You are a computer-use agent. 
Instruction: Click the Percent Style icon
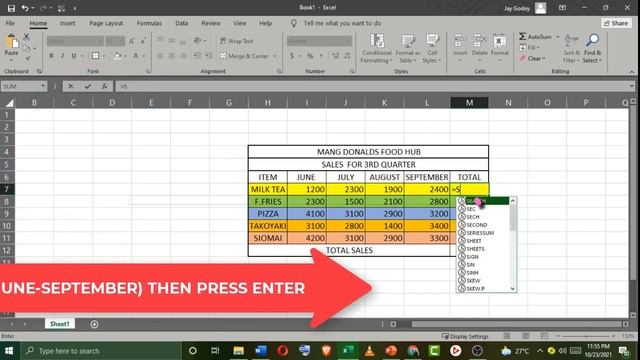click(x=310, y=56)
